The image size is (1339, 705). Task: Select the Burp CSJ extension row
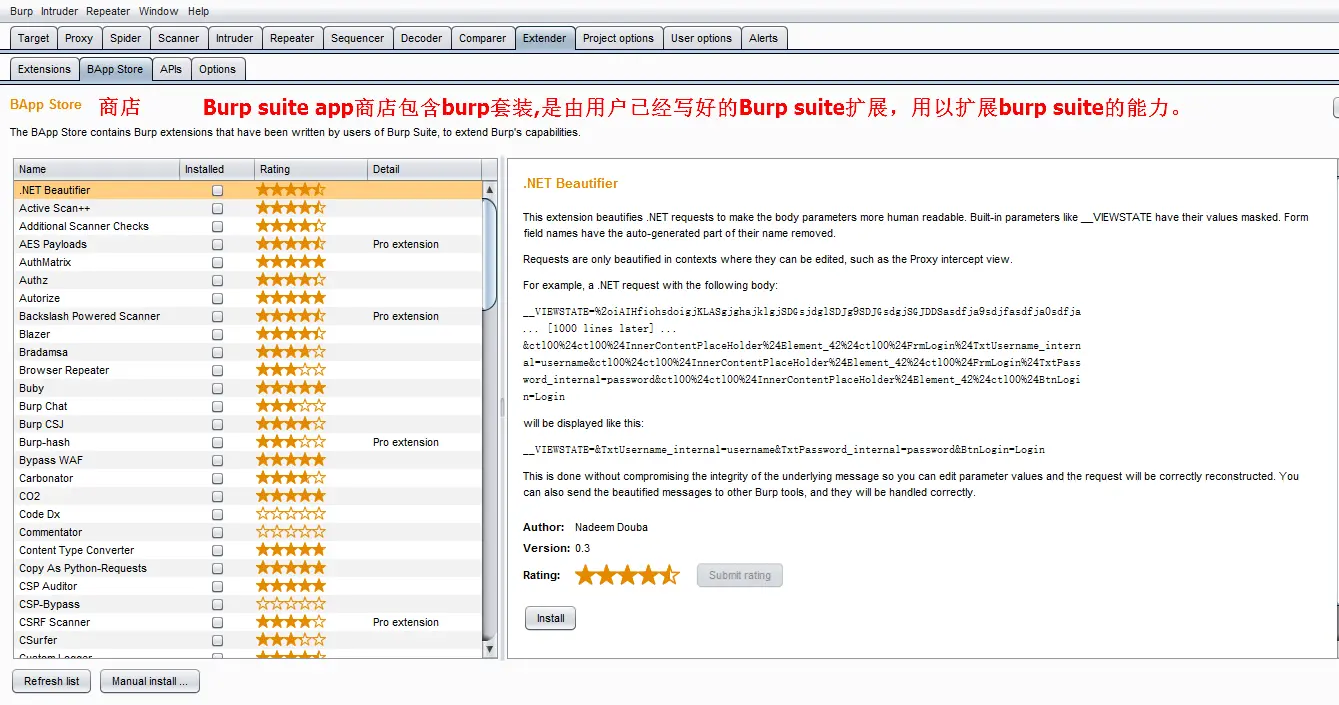(248, 424)
